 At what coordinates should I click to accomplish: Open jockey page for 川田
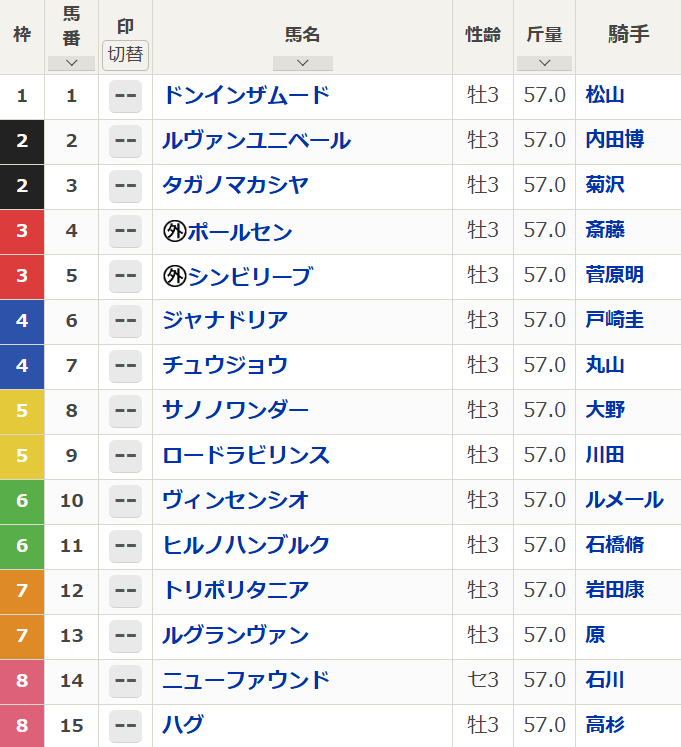pos(605,455)
